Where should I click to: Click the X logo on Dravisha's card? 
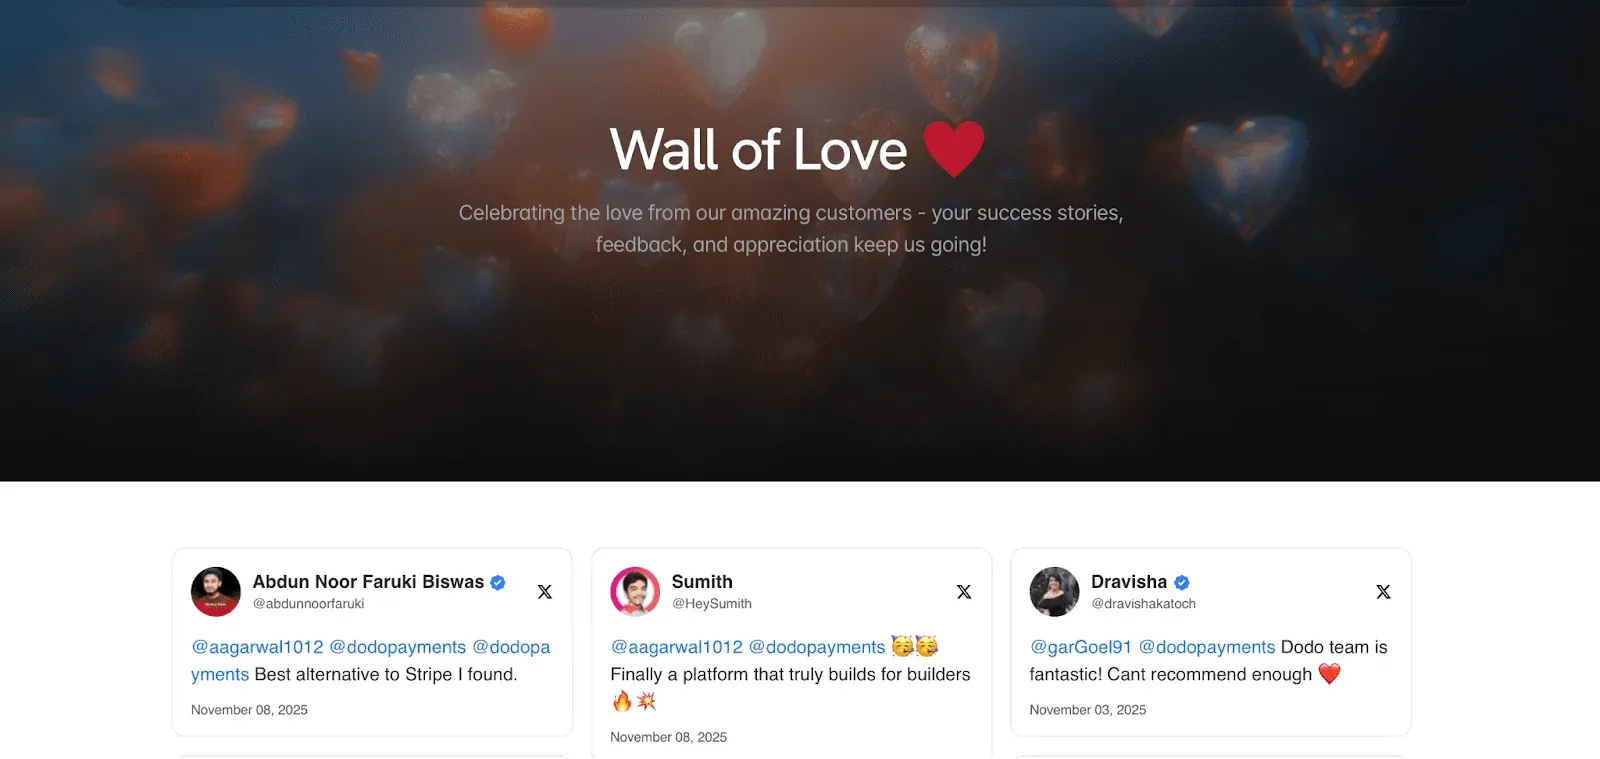click(1383, 592)
